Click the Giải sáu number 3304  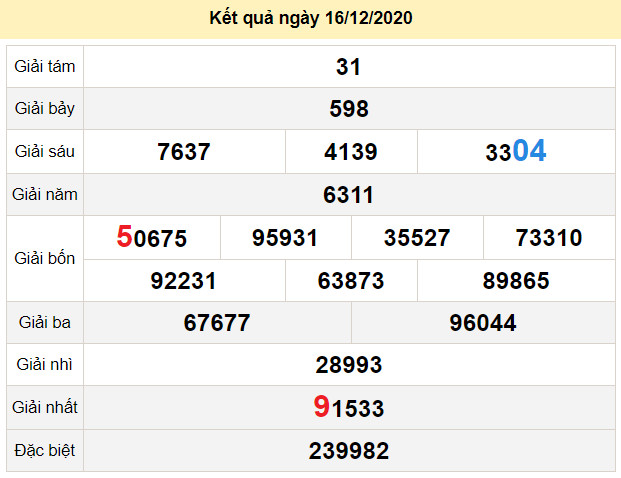coord(516,151)
